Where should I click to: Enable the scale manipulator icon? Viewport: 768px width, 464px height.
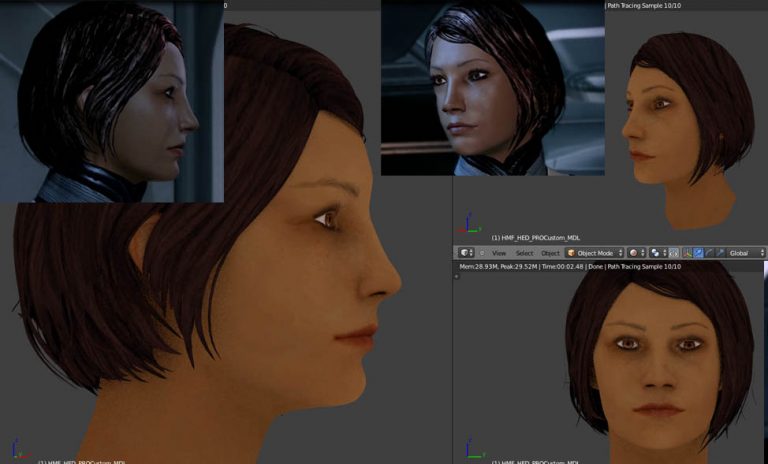720,253
